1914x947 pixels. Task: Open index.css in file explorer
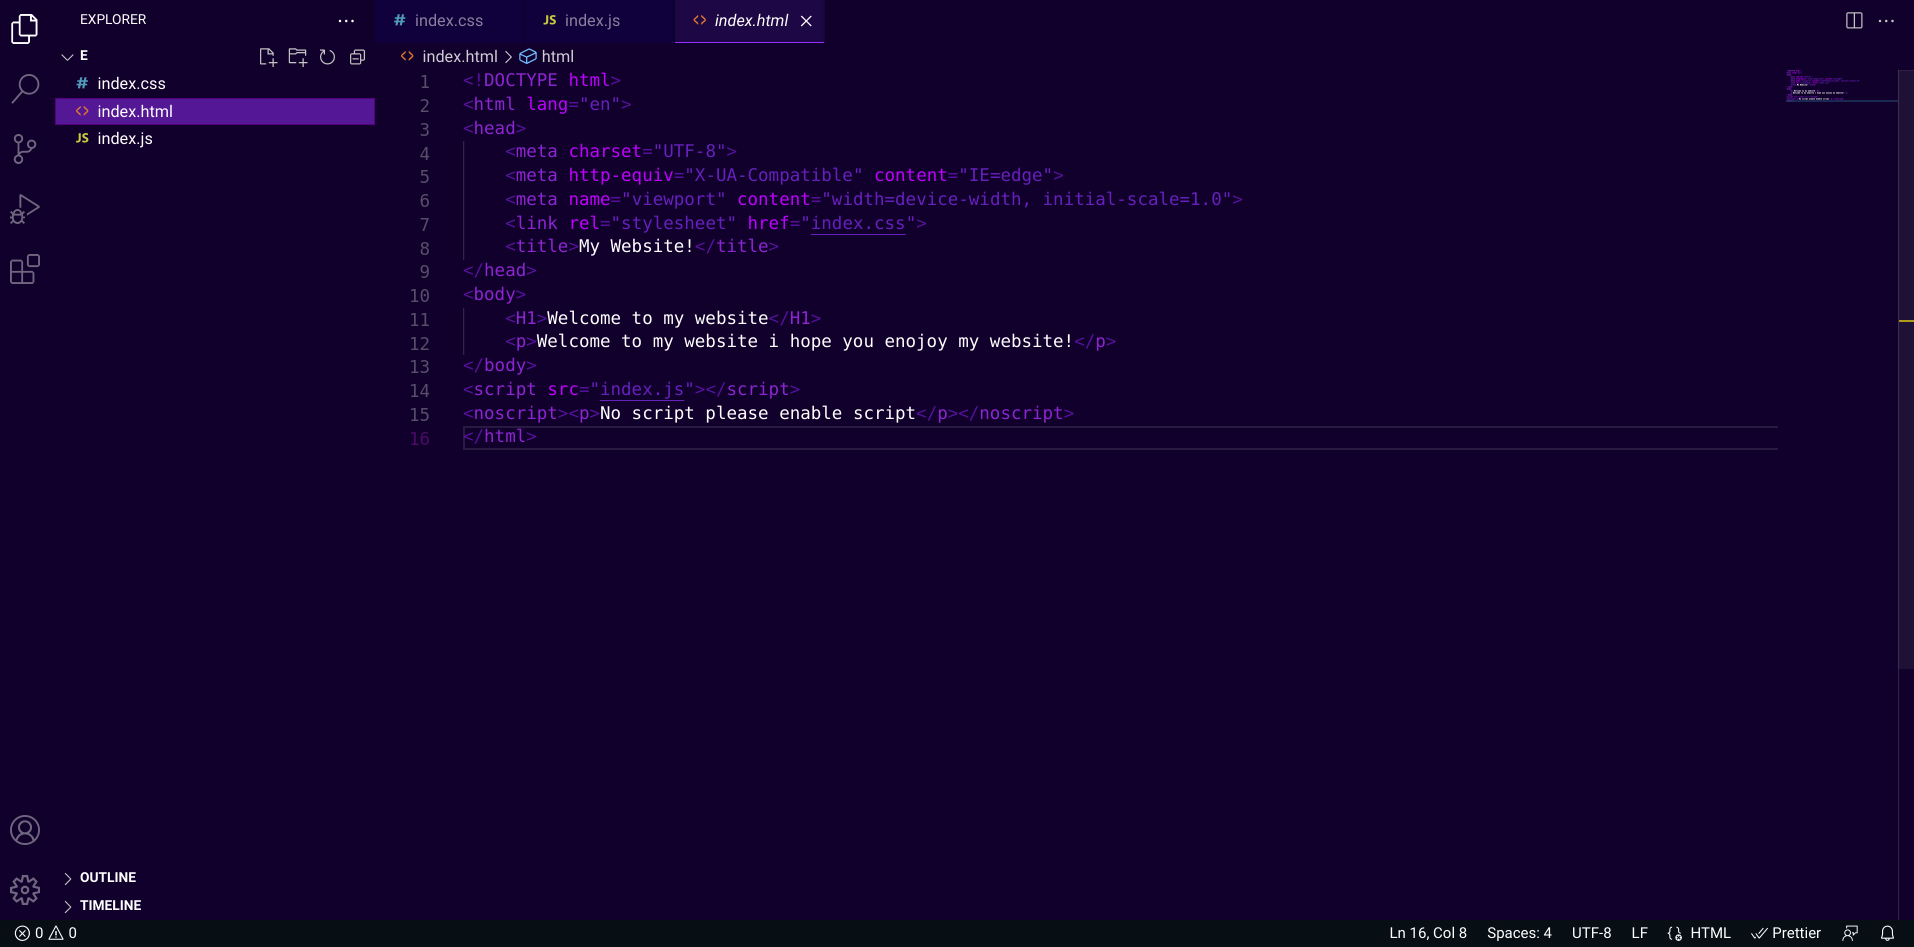(215, 84)
